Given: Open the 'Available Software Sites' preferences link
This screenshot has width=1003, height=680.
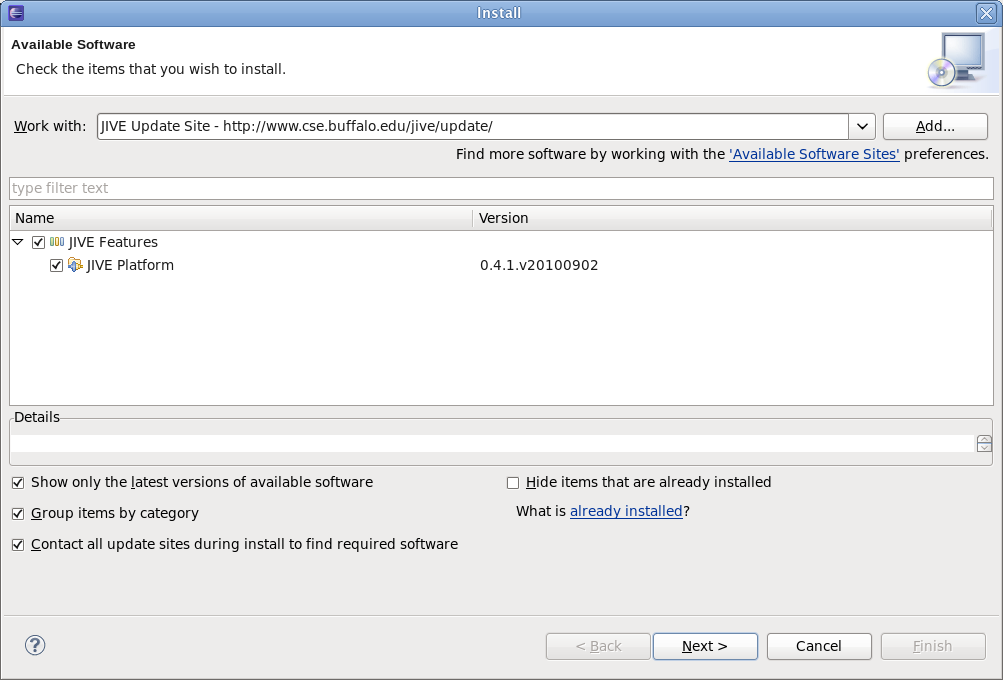Looking at the screenshot, I should [x=814, y=154].
